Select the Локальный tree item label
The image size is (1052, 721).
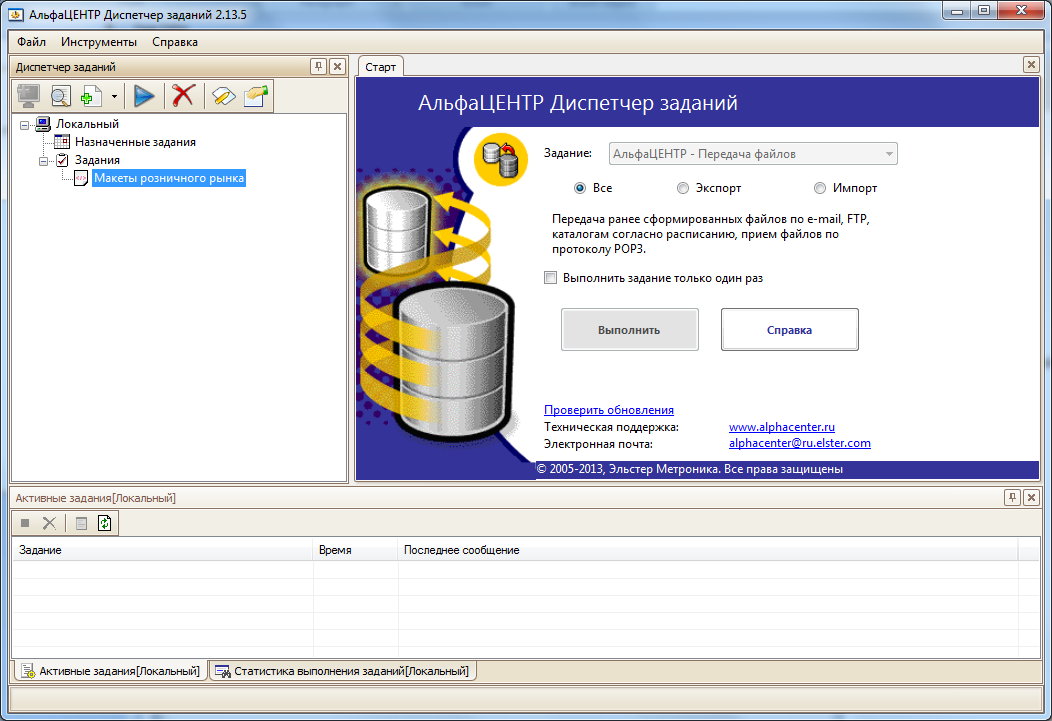(87, 124)
